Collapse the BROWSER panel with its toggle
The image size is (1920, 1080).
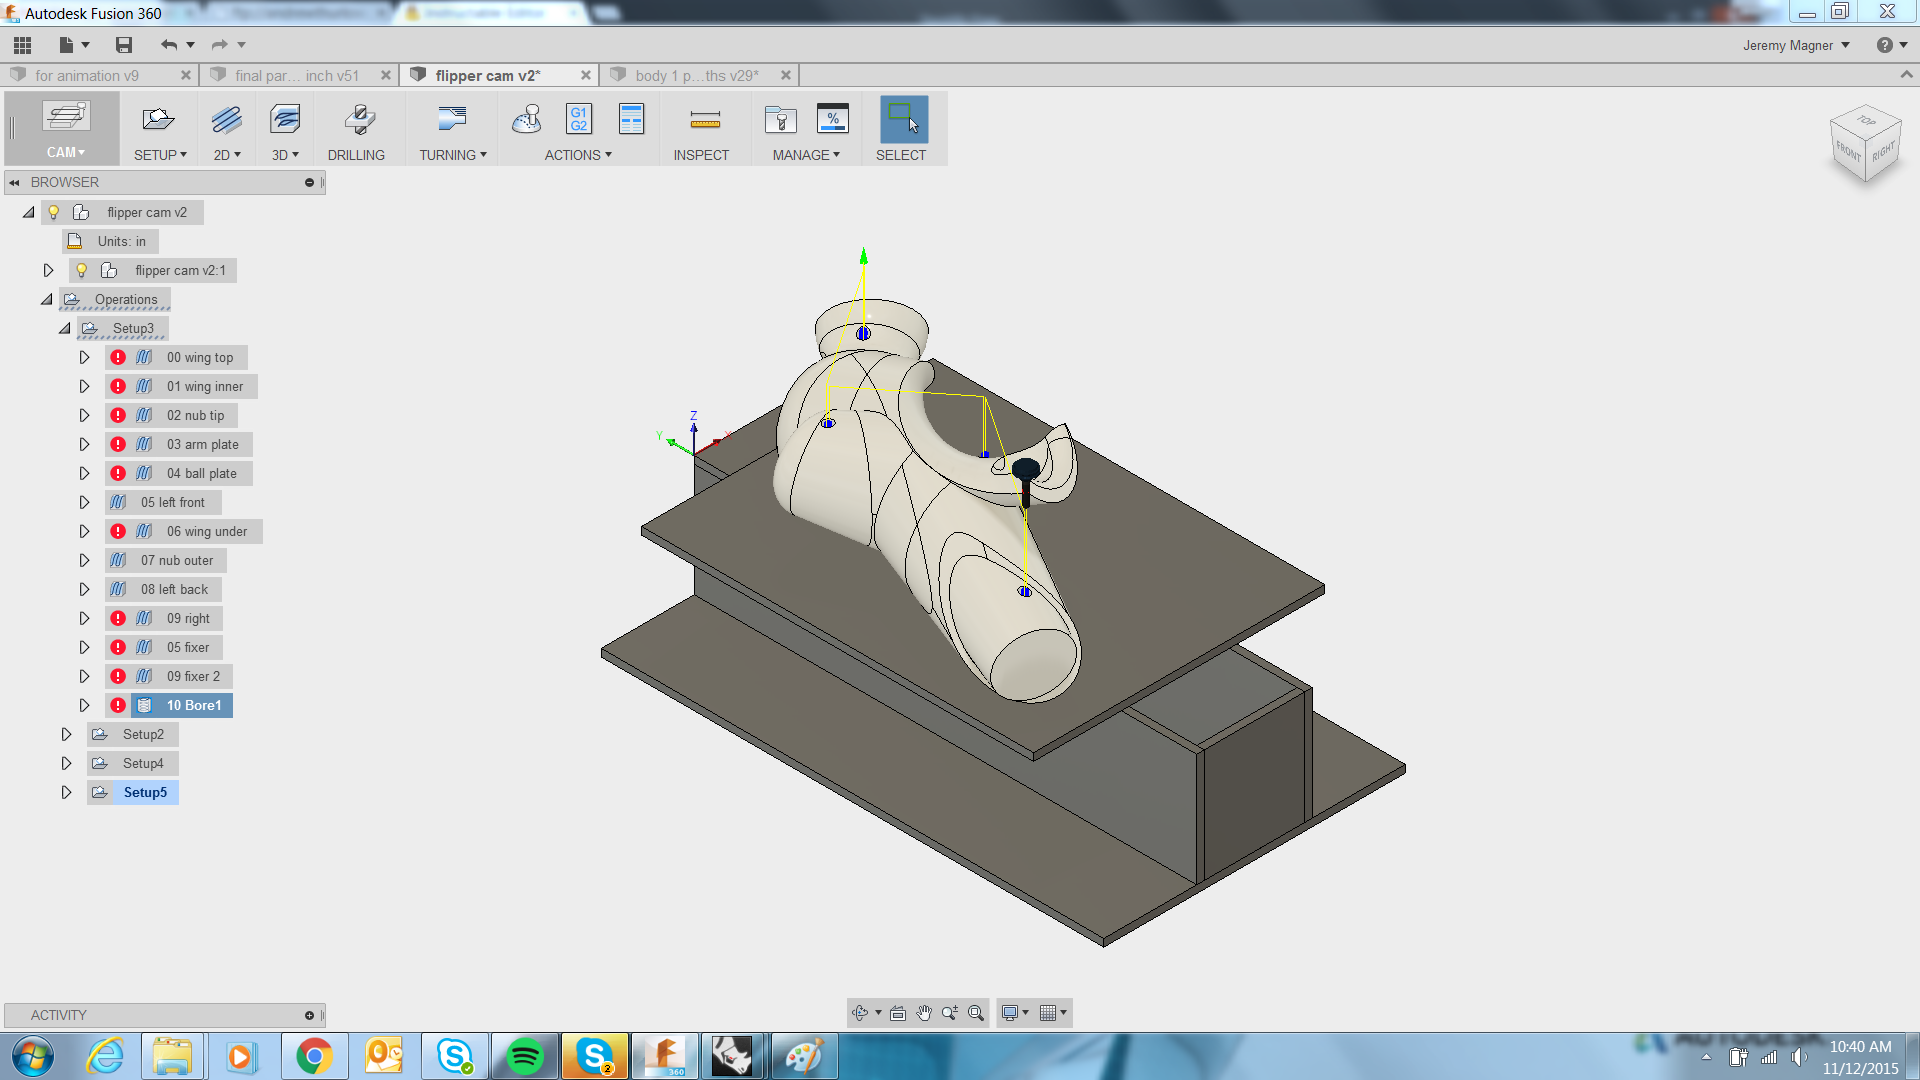(x=14, y=182)
